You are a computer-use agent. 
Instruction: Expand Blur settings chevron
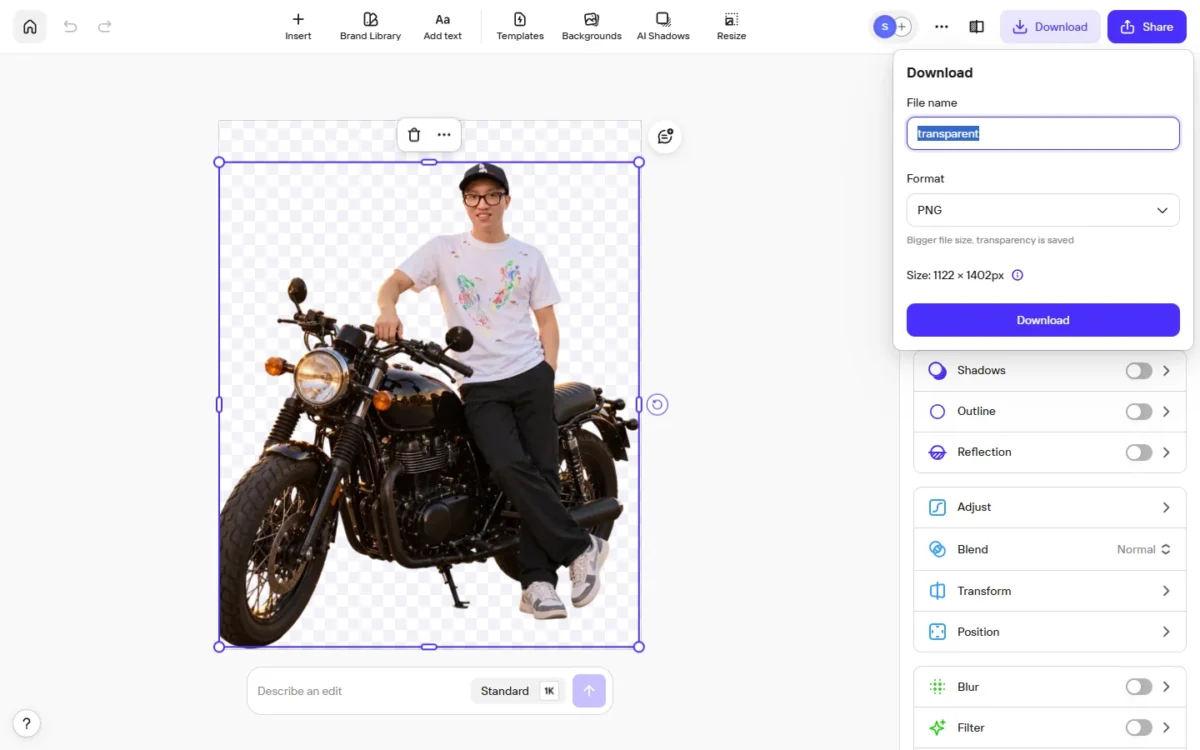1166,687
